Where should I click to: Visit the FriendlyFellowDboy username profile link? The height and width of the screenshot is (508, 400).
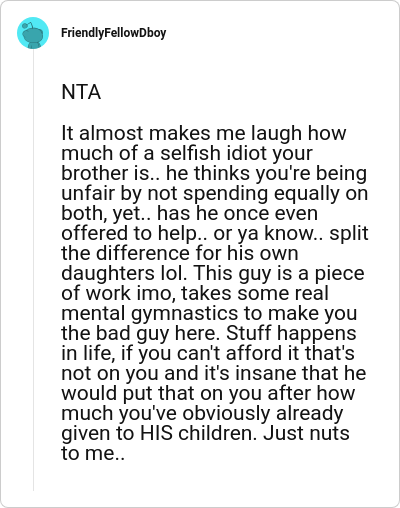click(x=114, y=33)
